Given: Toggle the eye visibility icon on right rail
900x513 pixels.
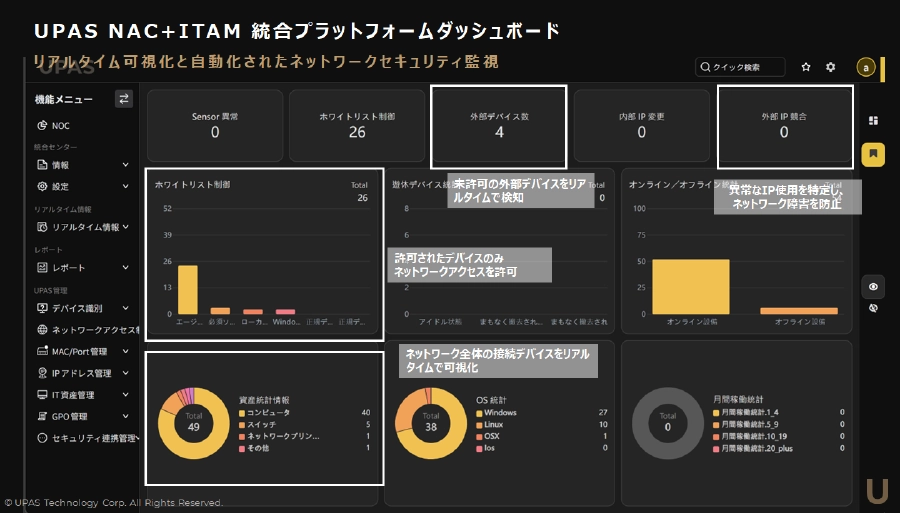Looking at the screenshot, I should (x=873, y=287).
